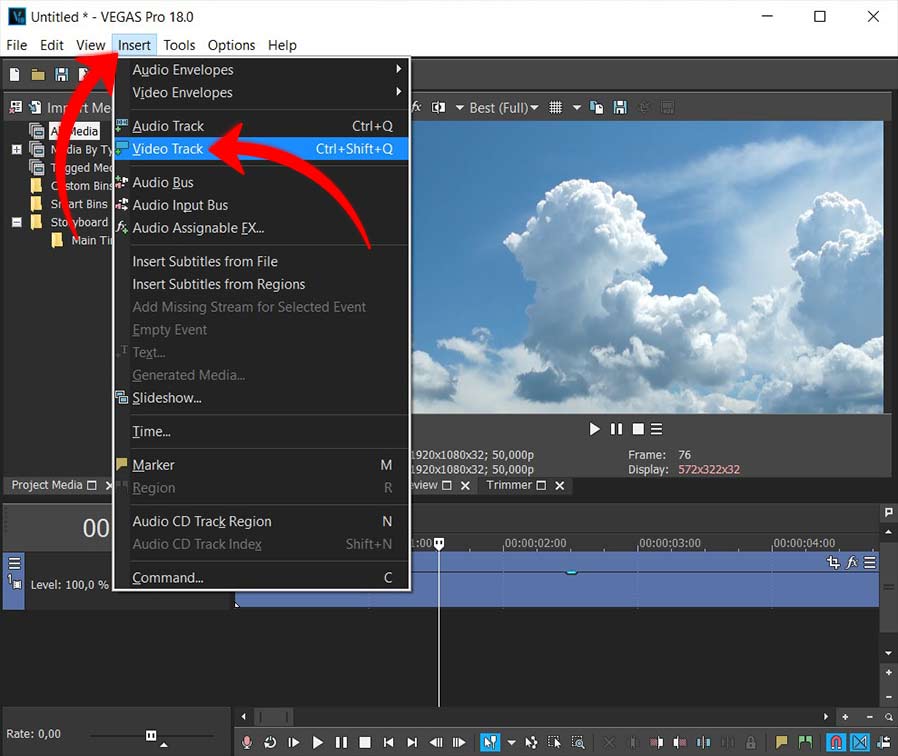Expand the Video Envelopes submenu
Image resolution: width=898 pixels, height=756 pixels.
[262, 93]
